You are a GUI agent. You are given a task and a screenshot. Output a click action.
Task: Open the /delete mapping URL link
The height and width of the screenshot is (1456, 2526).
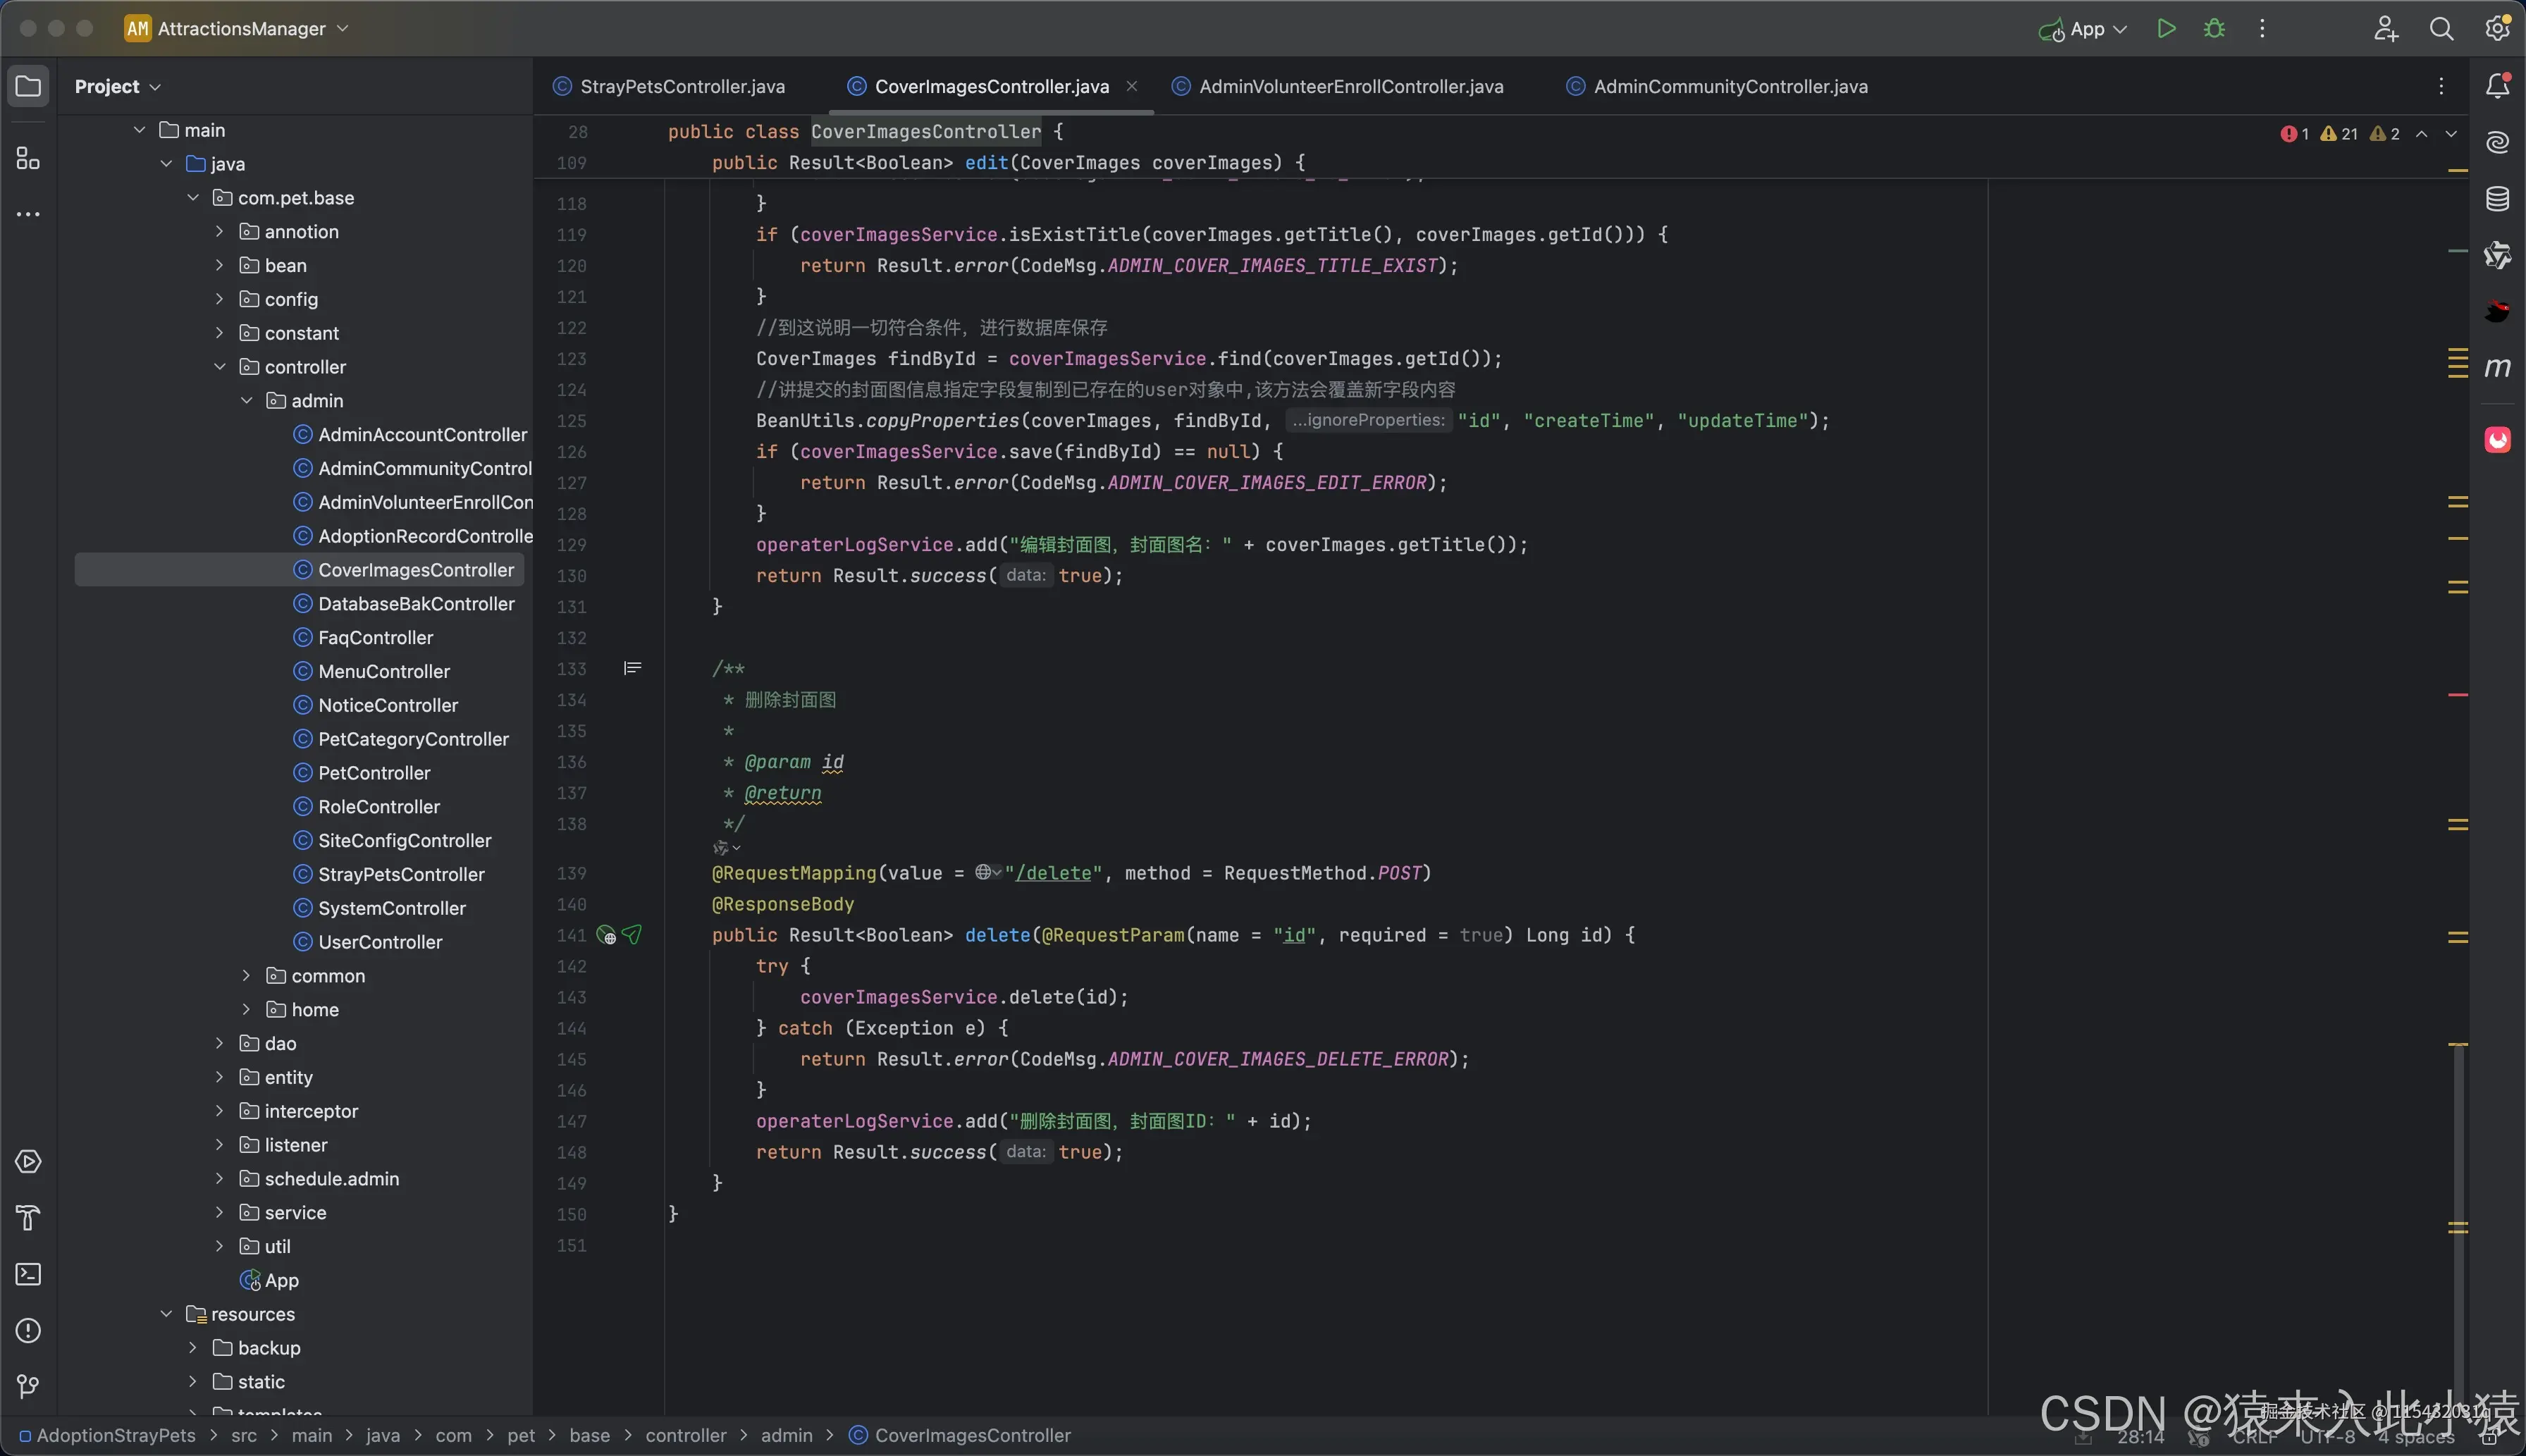point(1052,873)
